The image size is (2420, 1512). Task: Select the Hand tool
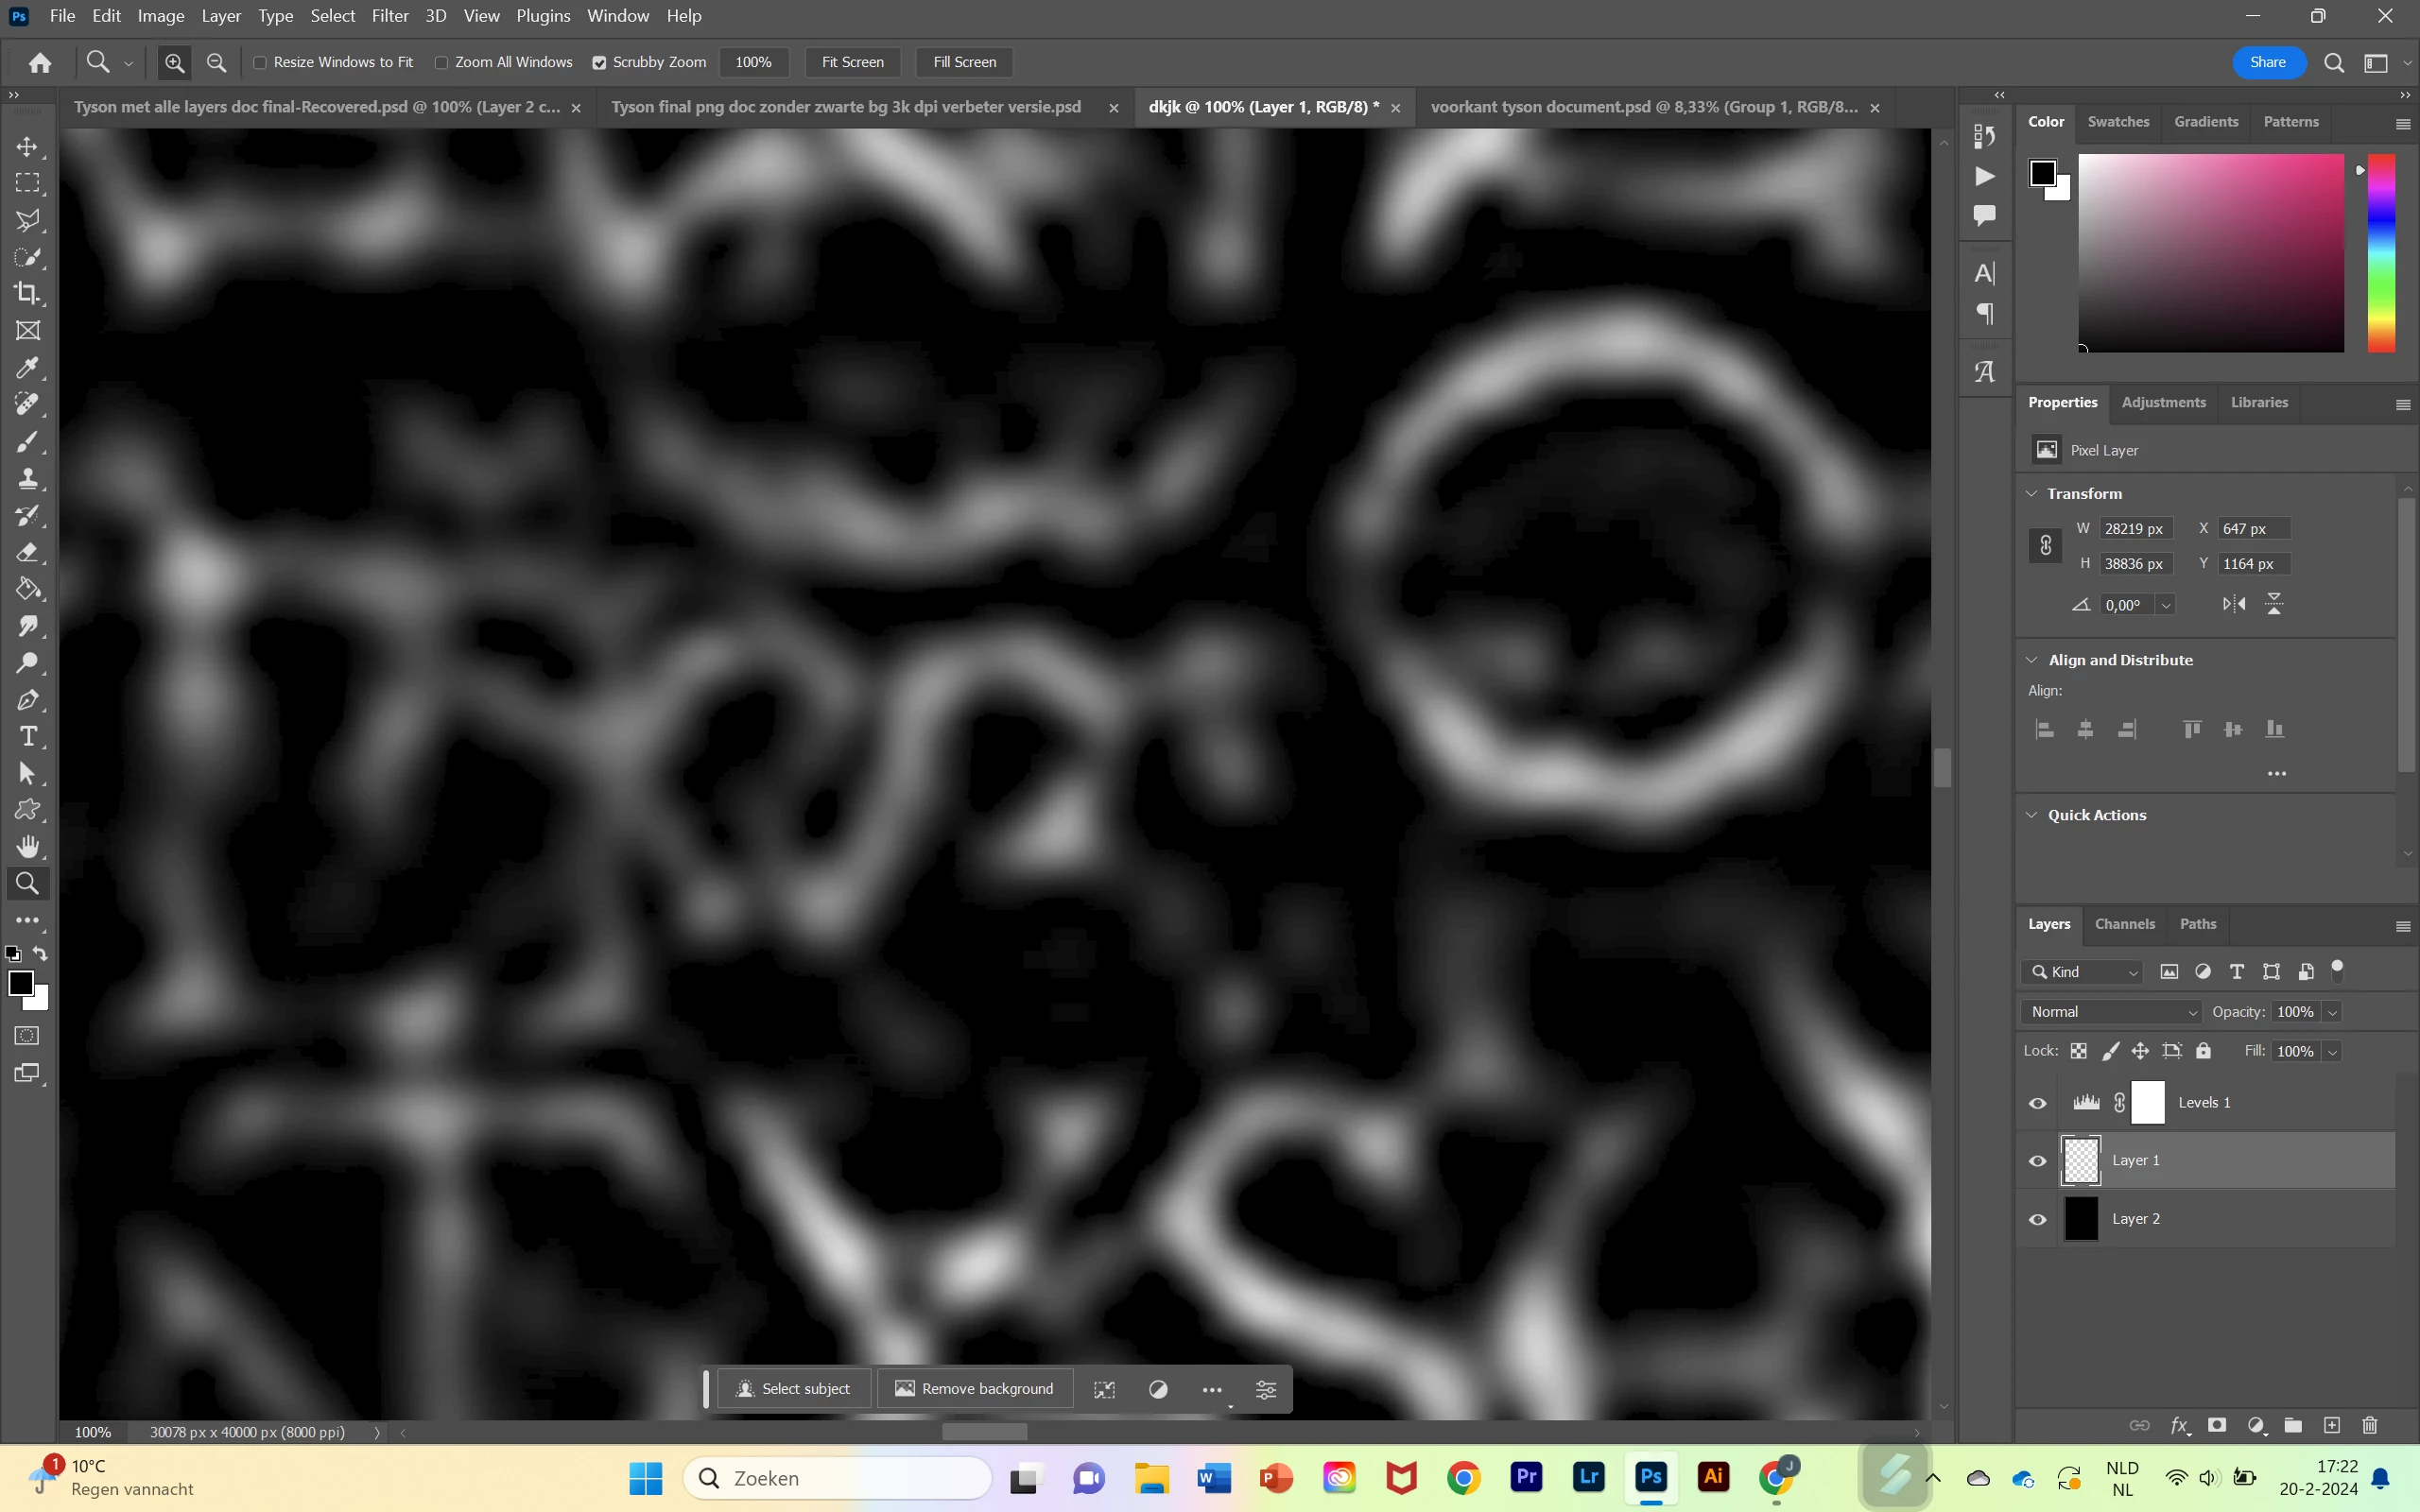click(x=28, y=847)
